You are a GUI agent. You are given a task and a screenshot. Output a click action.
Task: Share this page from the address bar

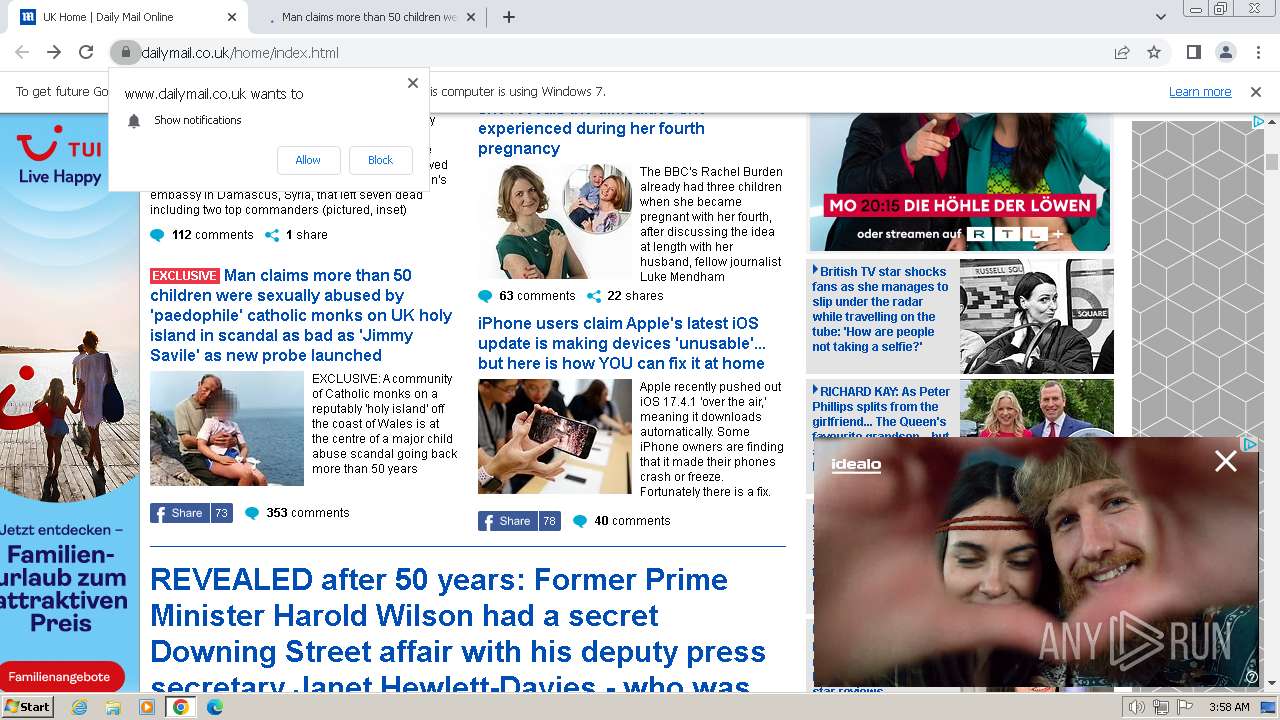1122,52
